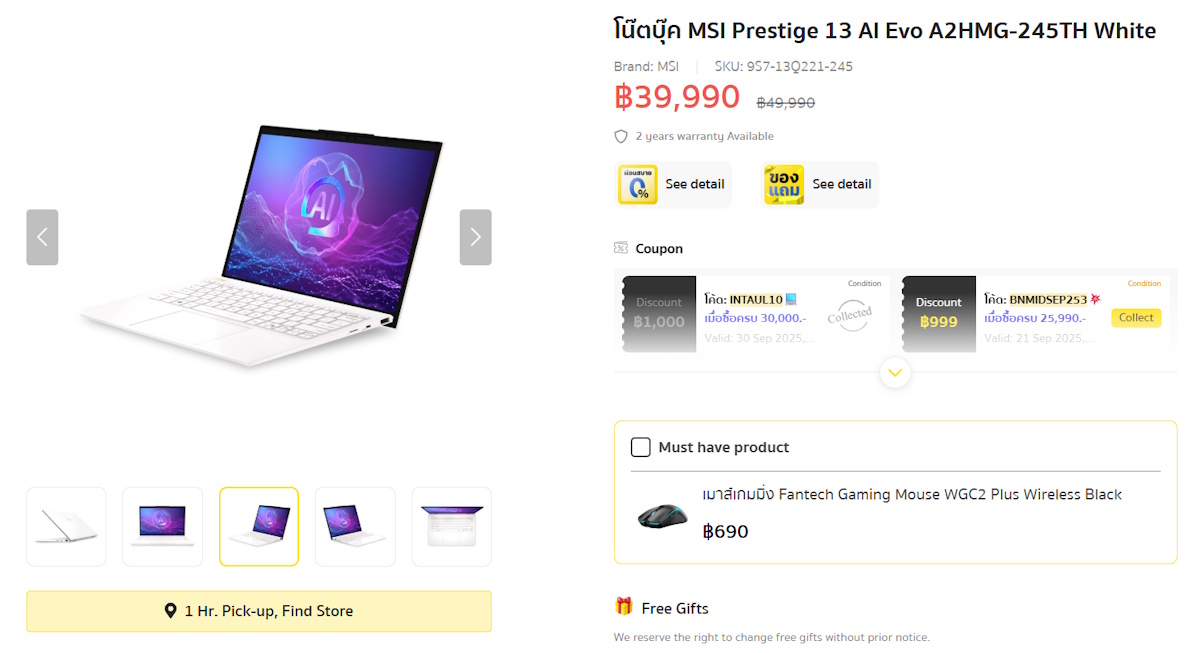Click the store pick-up location pin
The width and height of the screenshot is (1200, 653).
click(171, 611)
